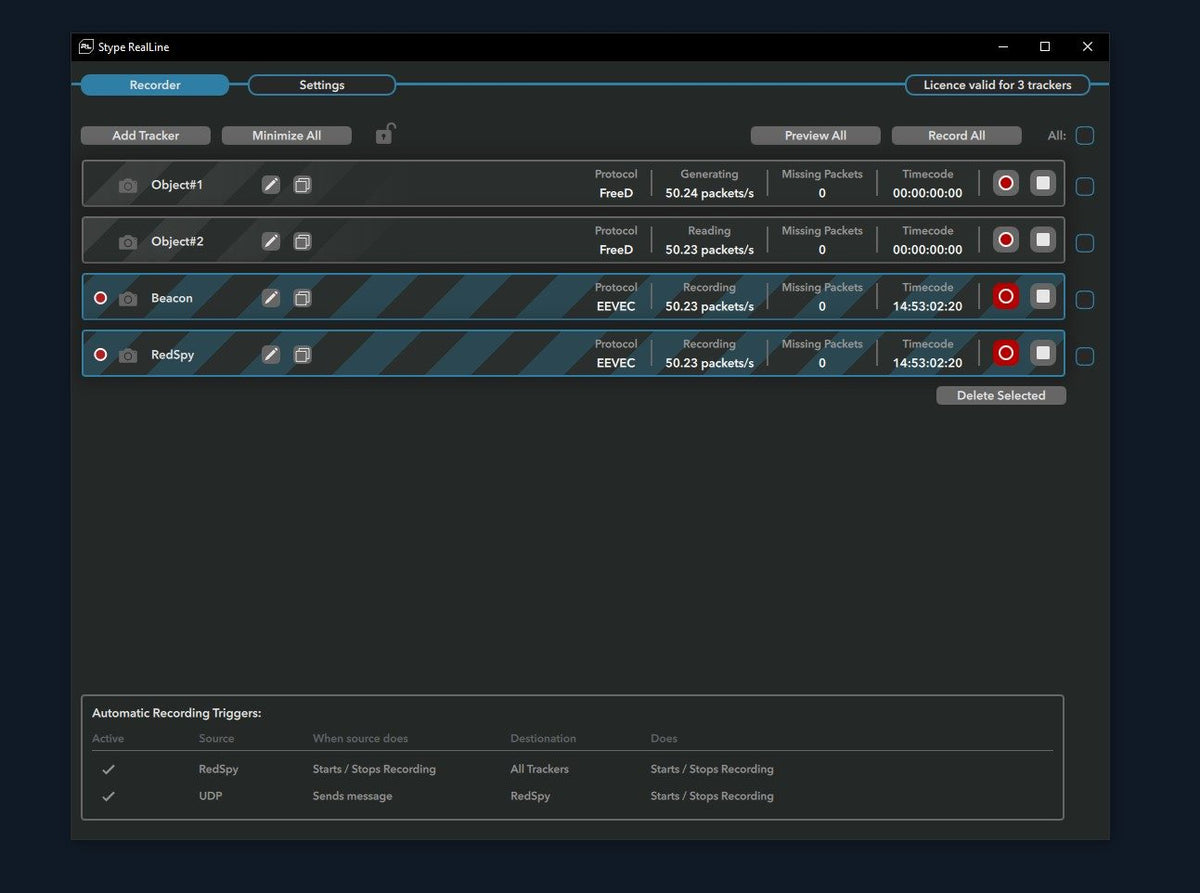
Task: Stop Object#2 with the stop button
Action: 1043,240
